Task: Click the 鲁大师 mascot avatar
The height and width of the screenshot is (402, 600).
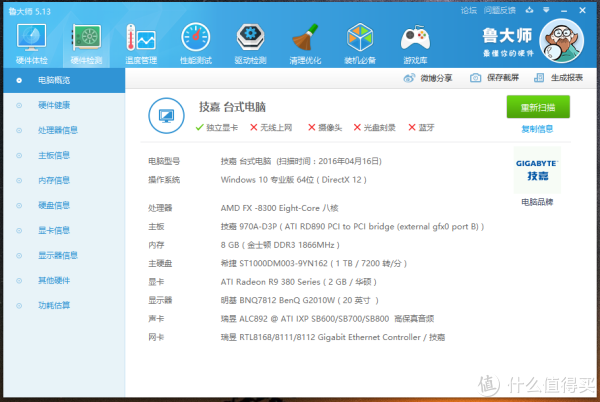Action: 561,41
